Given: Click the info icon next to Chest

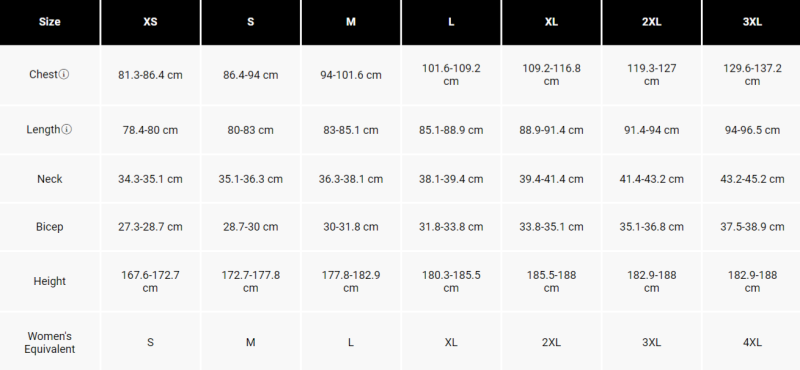Looking at the screenshot, I should pyautogui.click(x=64, y=75).
